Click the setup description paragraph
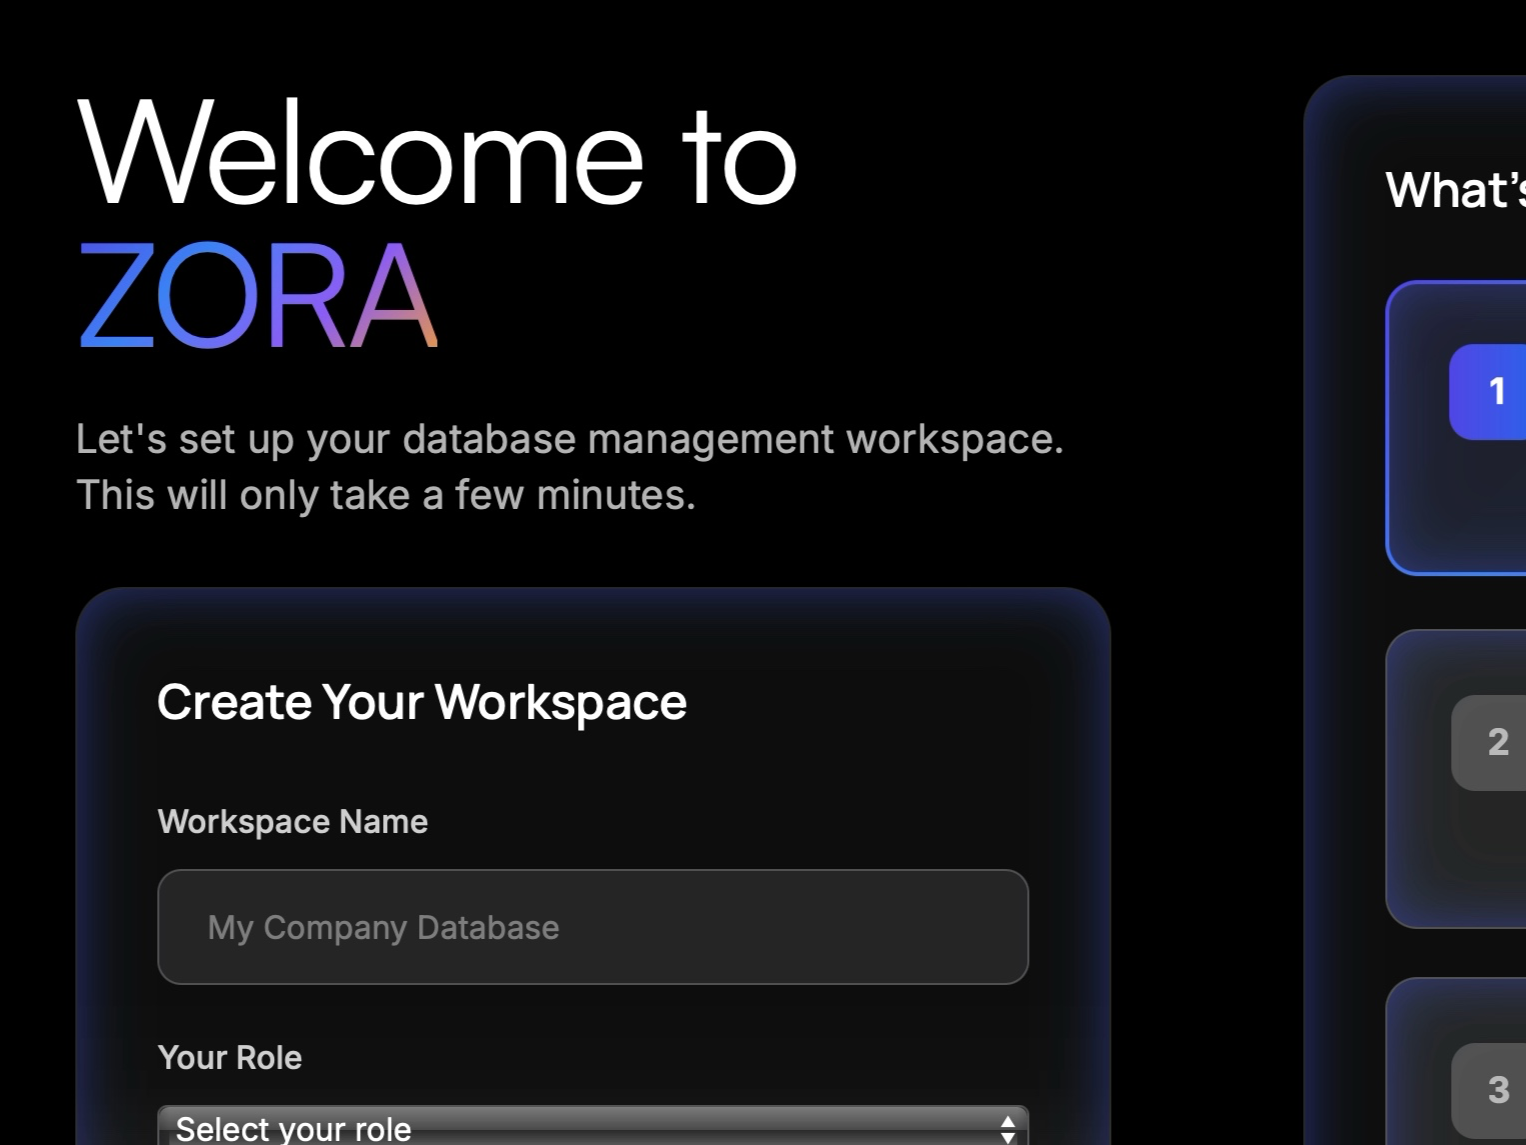The height and width of the screenshot is (1145, 1526). tap(570, 466)
